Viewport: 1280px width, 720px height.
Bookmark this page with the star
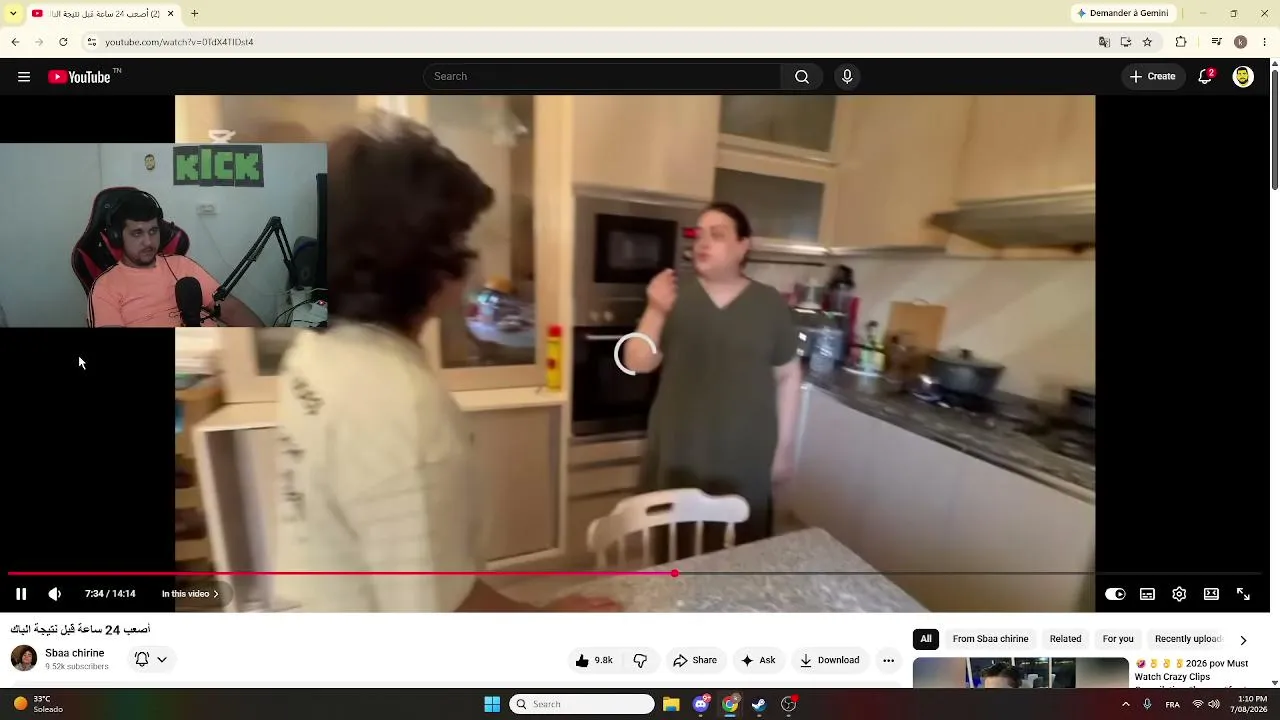point(1147,42)
